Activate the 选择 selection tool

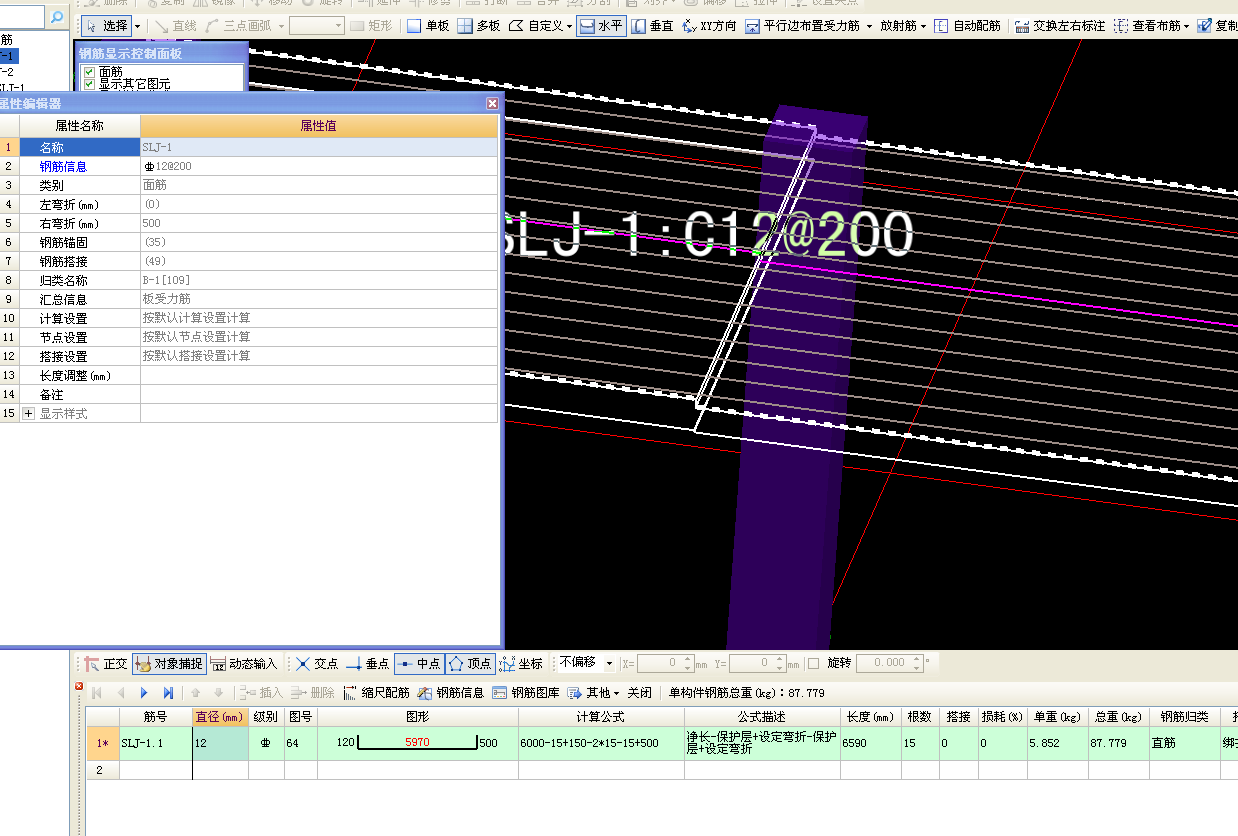pos(106,26)
